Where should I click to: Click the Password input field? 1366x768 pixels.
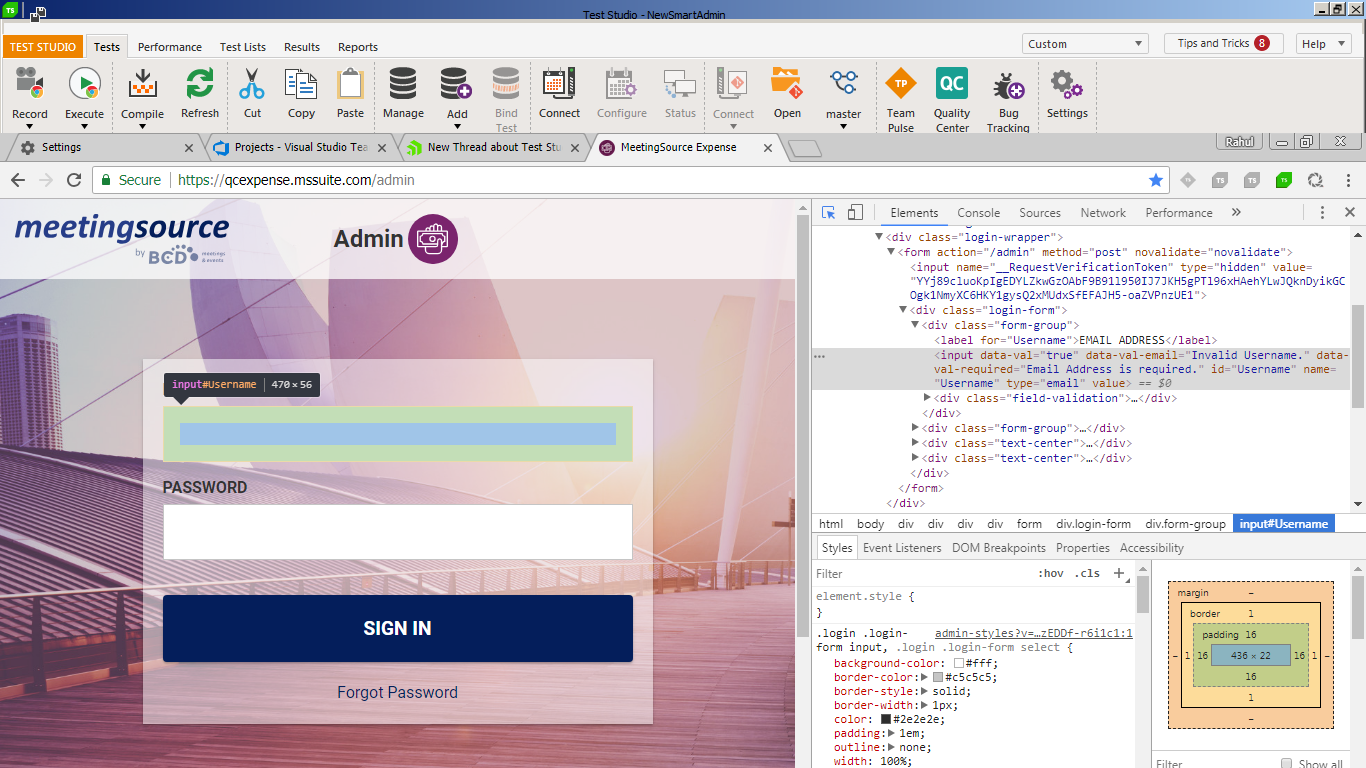pyautogui.click(x=397, y=531)
